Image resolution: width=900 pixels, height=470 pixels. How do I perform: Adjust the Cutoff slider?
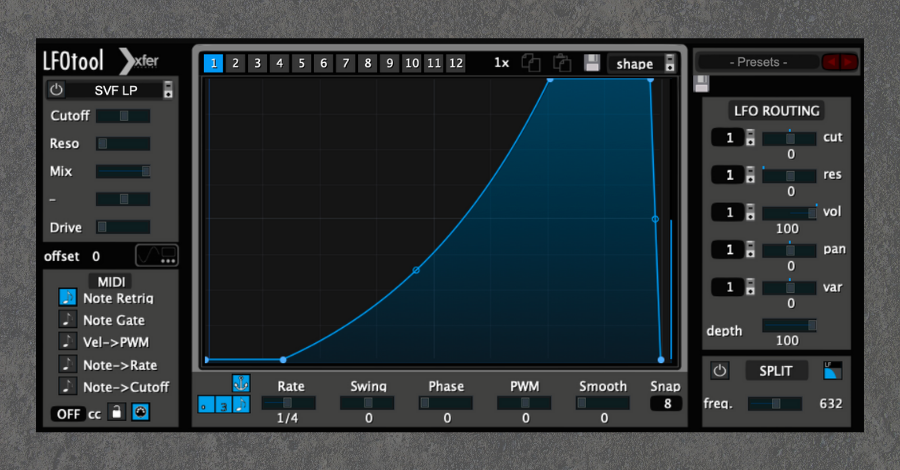[x=123, y=116]
